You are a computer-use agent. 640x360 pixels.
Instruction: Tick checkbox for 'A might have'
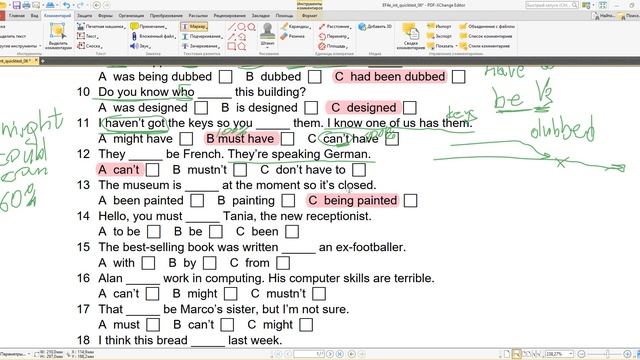coord(186,139)
